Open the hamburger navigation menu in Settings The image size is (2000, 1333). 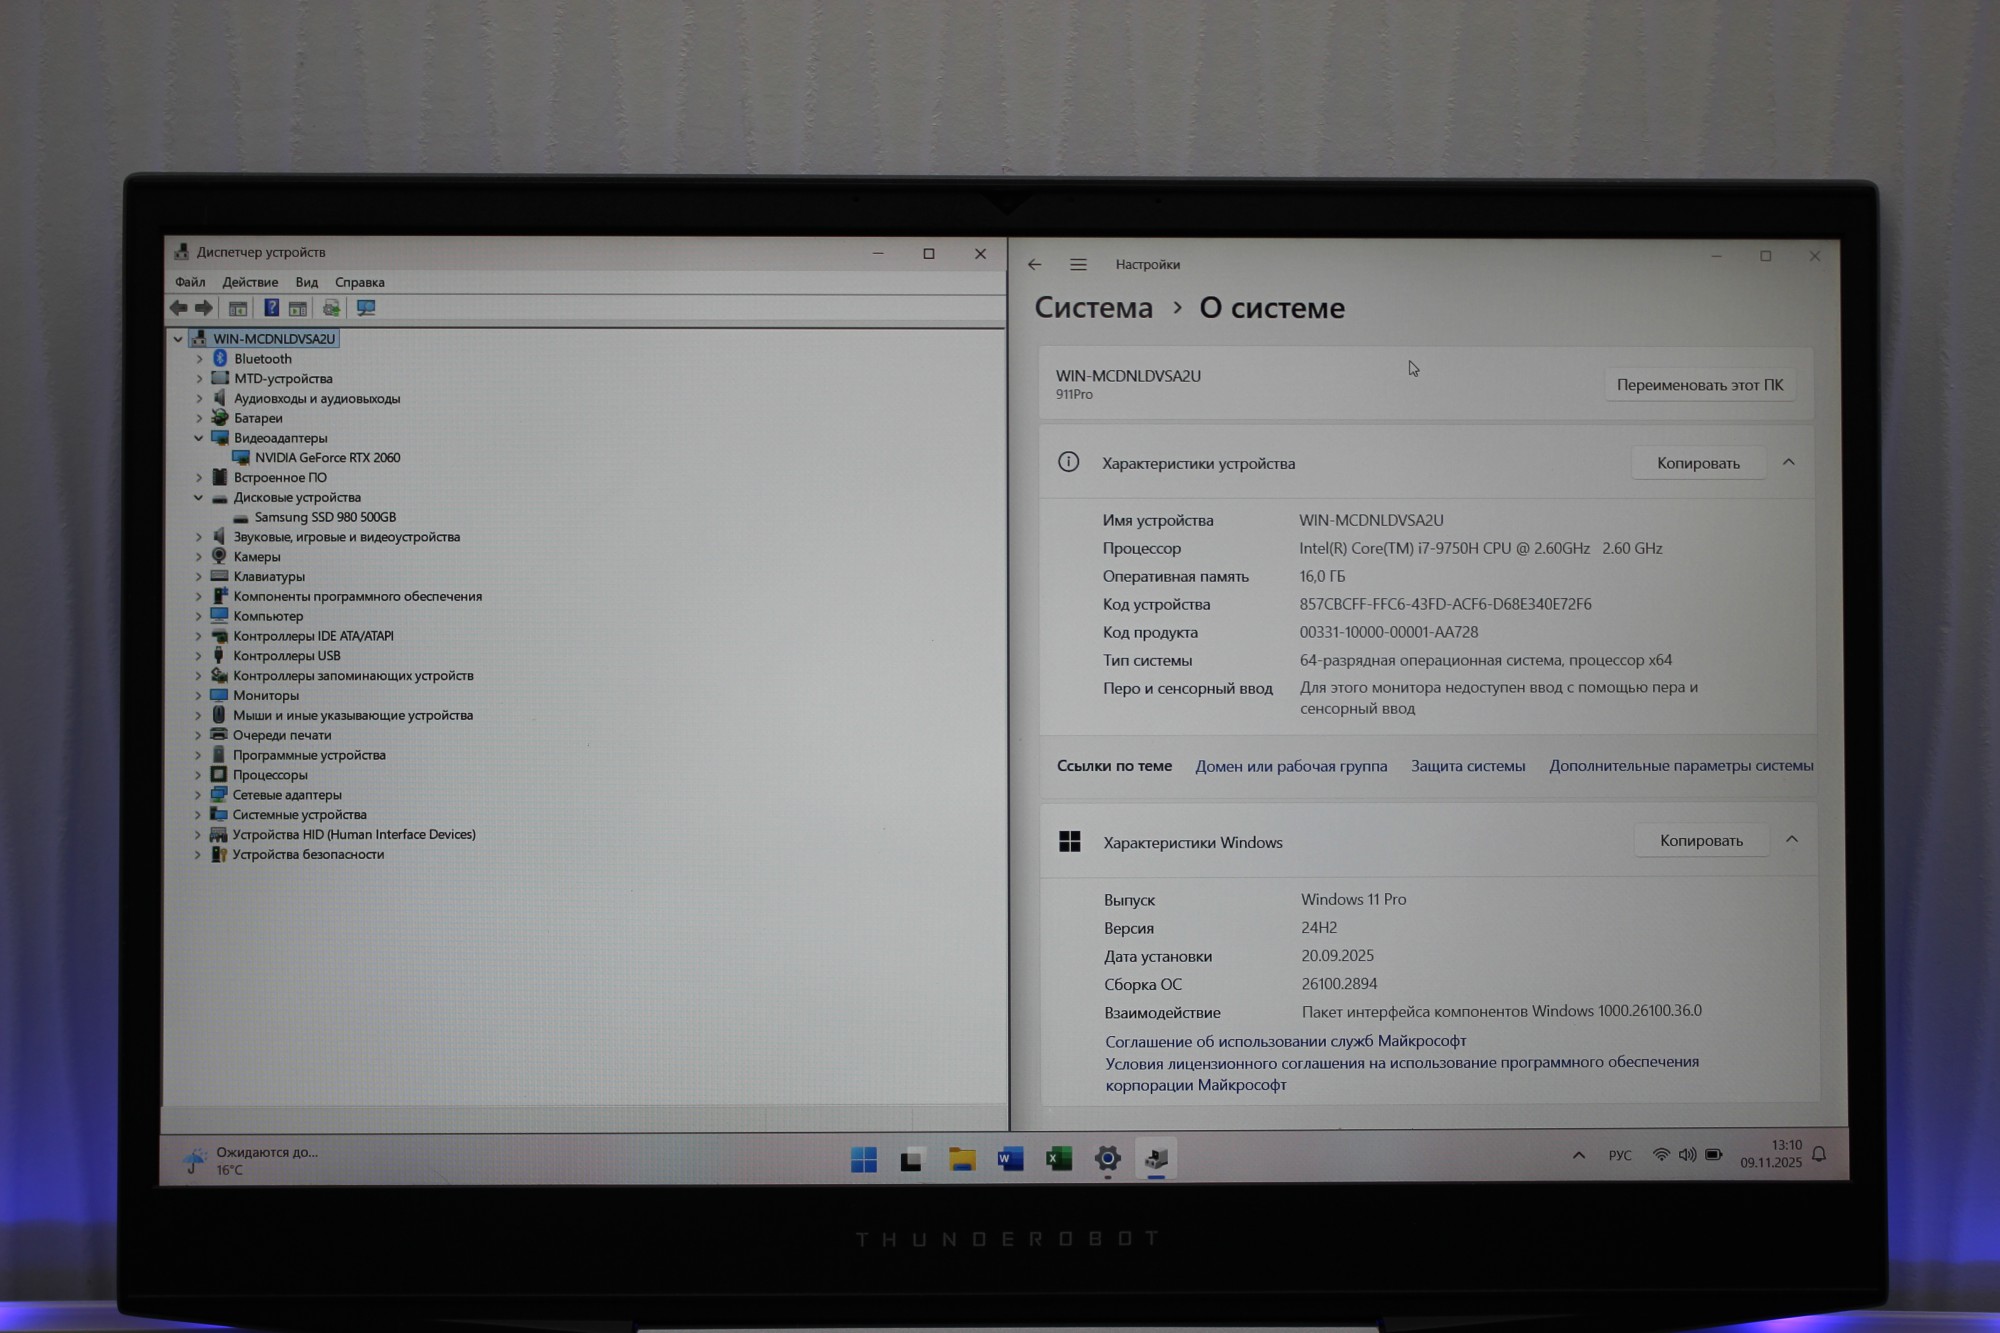pyautogui.click(x=1078, y=265)
